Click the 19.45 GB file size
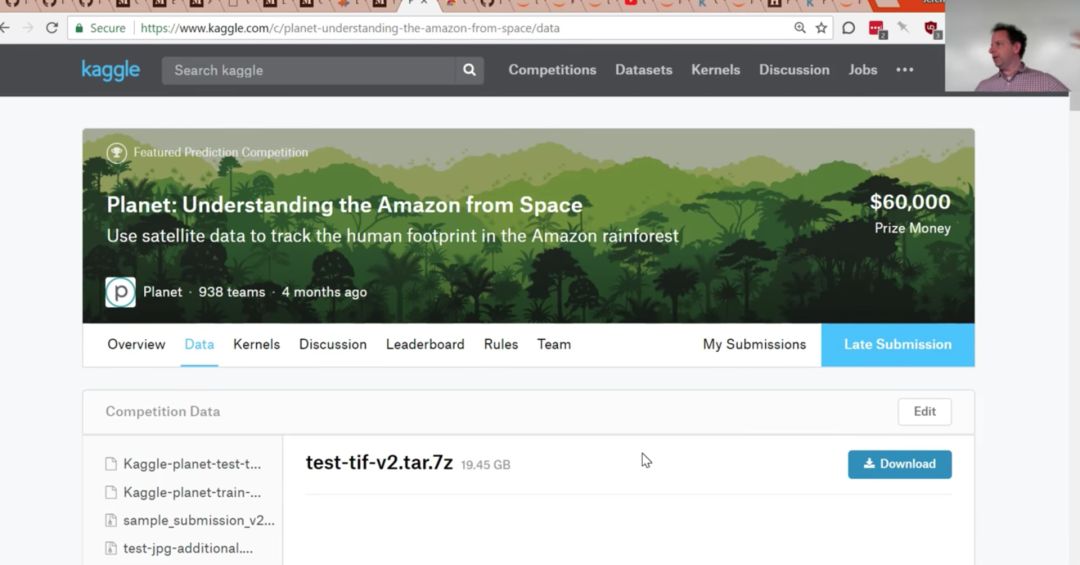This screenshot has width=1080, height=565. tap(486, 465)
